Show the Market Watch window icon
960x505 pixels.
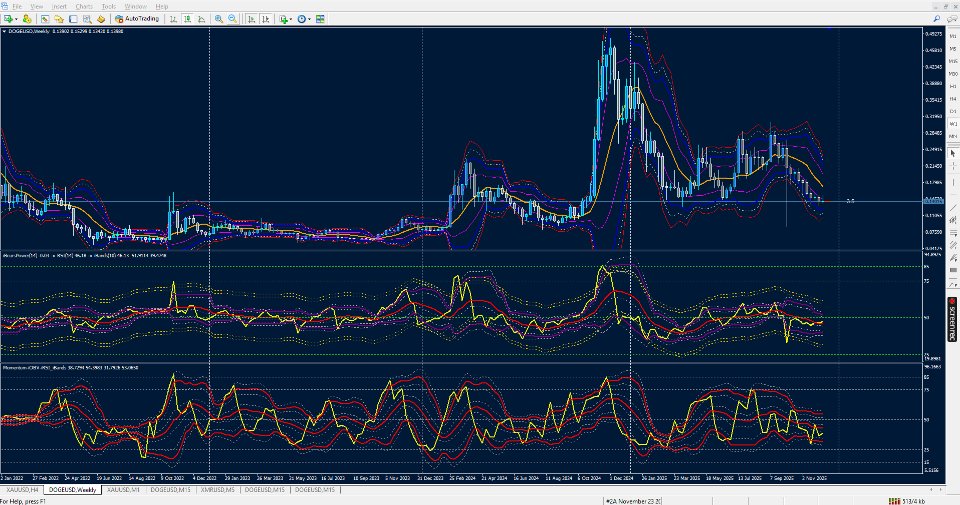click(45, 19)
